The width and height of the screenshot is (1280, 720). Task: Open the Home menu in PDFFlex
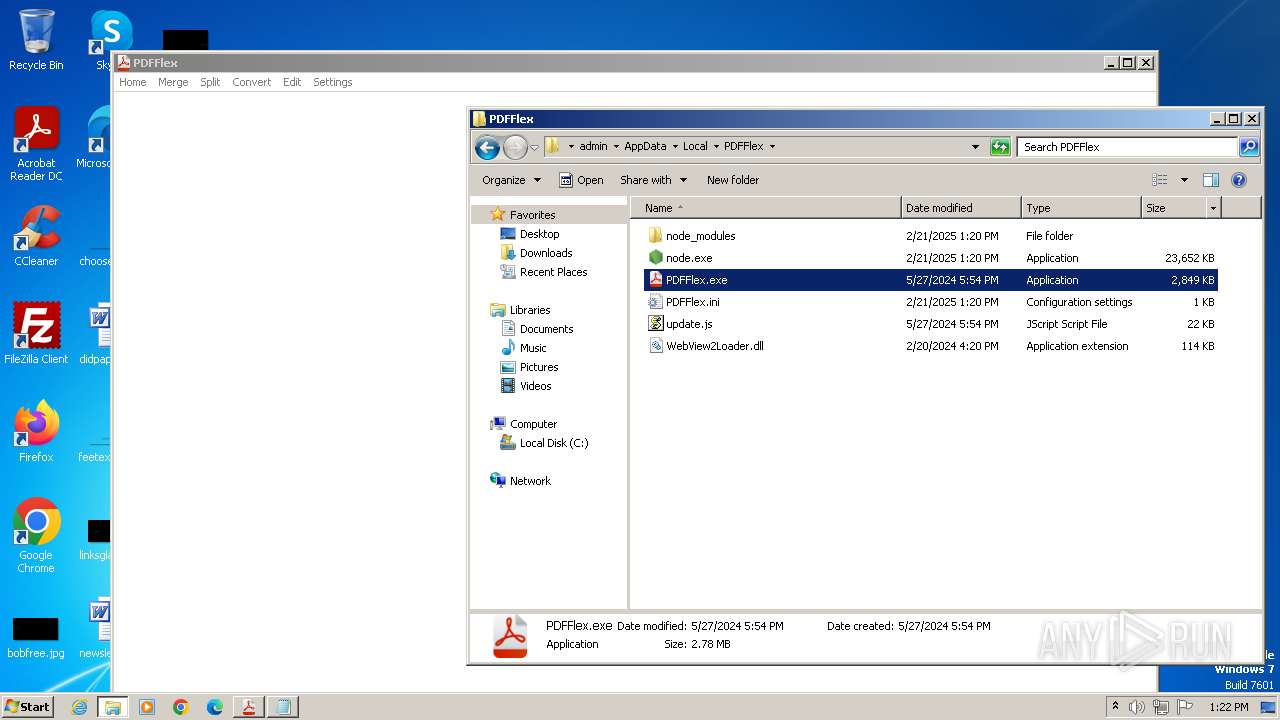click(132, 82)
